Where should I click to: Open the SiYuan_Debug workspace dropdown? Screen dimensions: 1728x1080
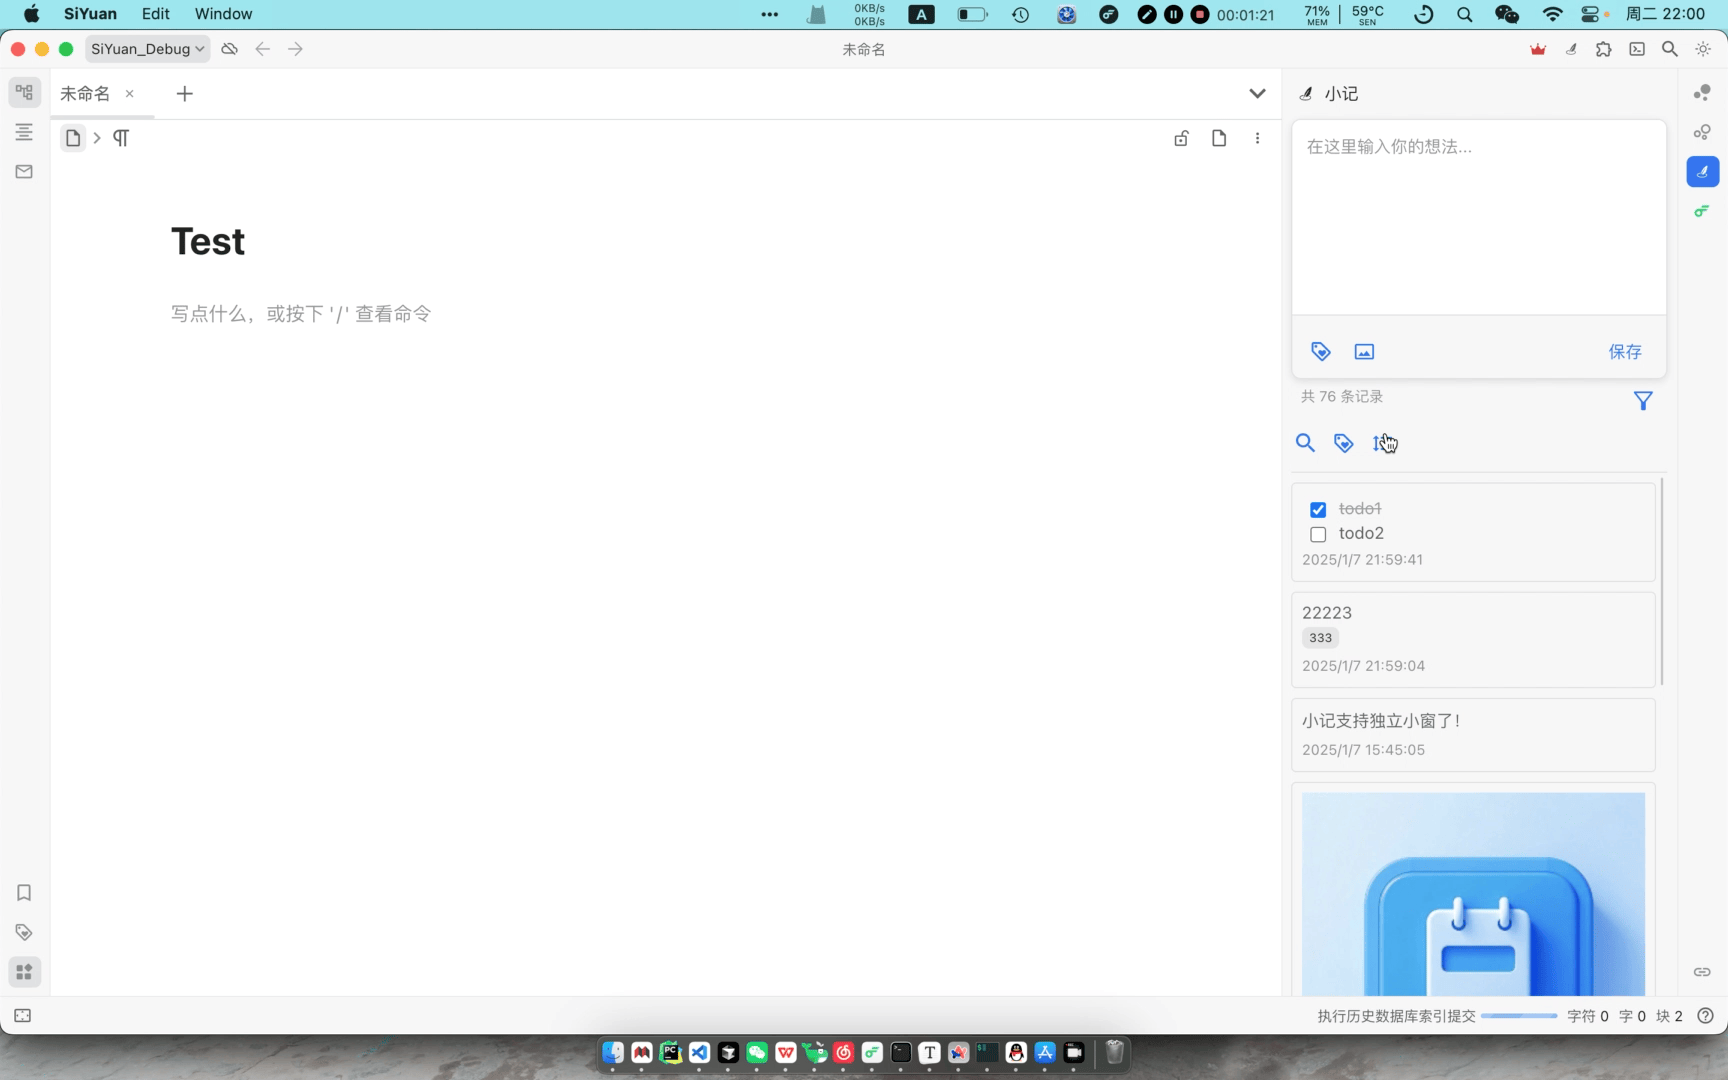tap(147, 48)
